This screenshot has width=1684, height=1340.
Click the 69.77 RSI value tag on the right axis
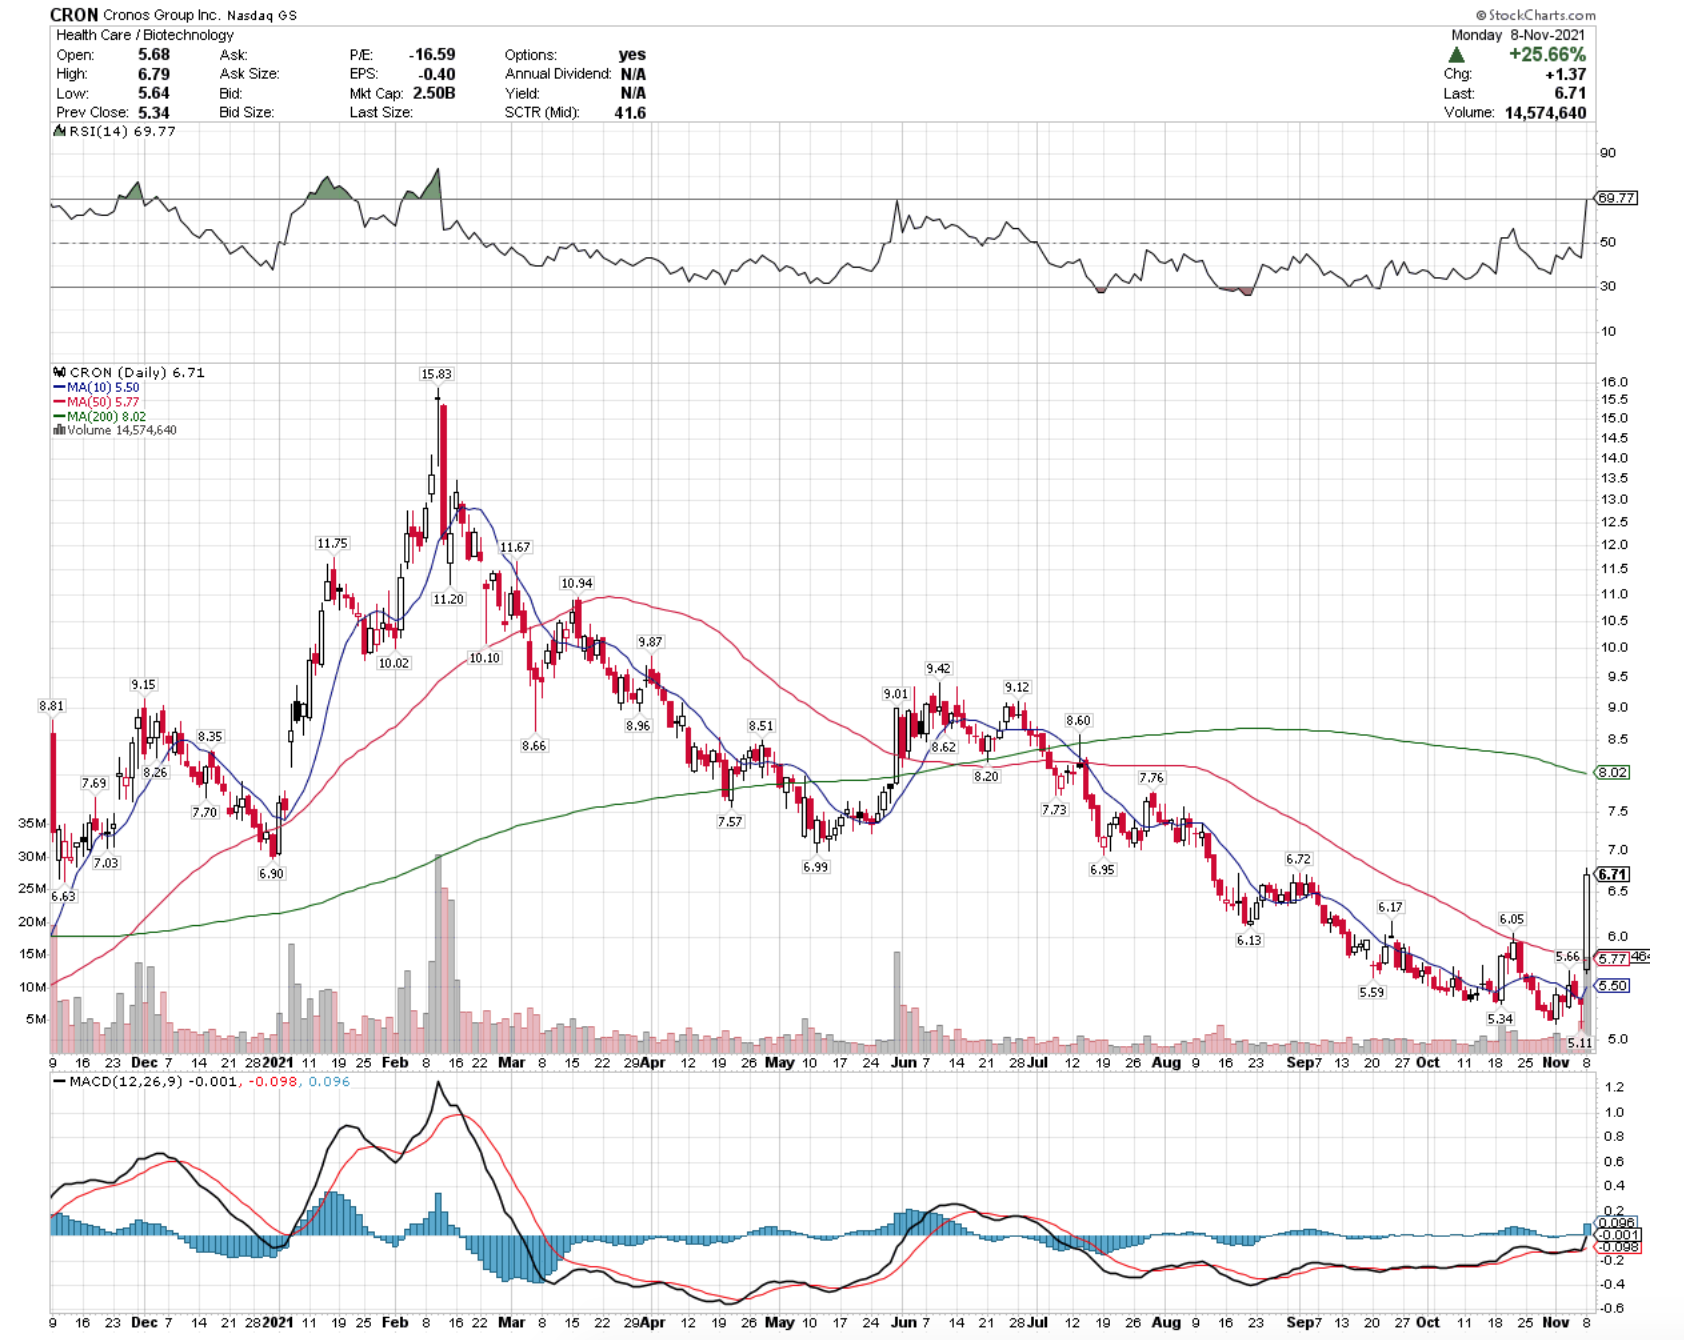[1616, 198]
